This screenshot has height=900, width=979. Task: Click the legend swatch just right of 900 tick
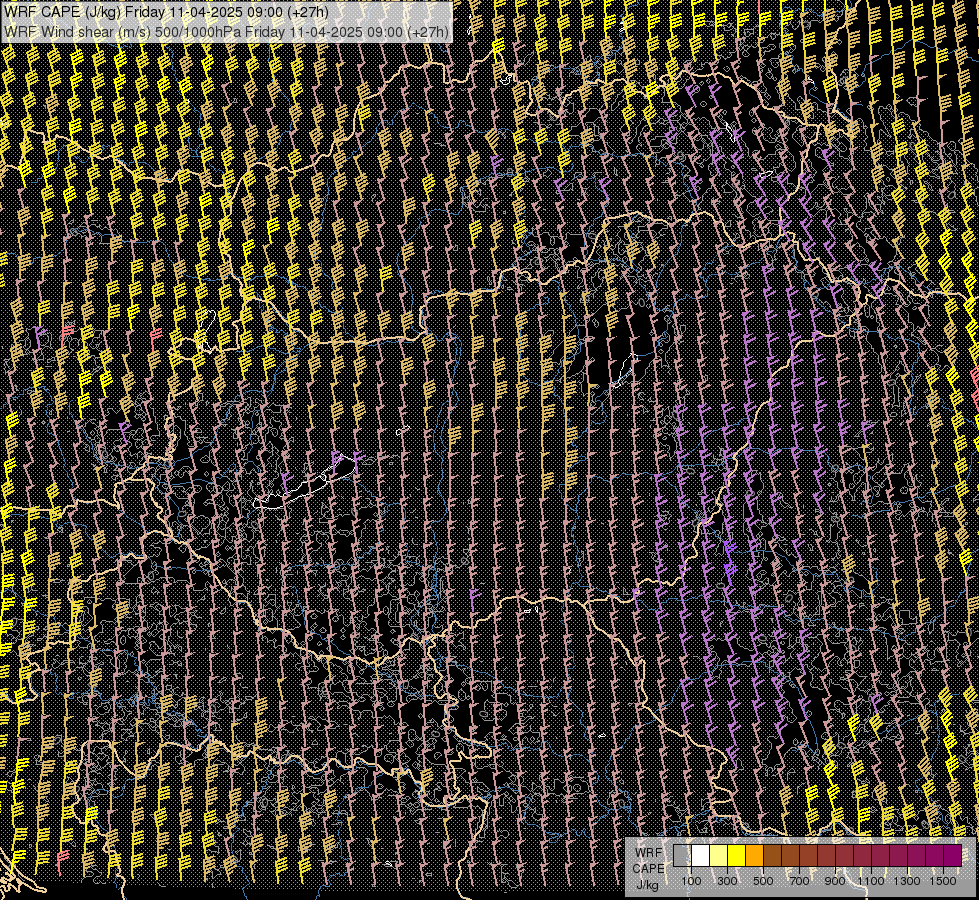tap(845, 856)
